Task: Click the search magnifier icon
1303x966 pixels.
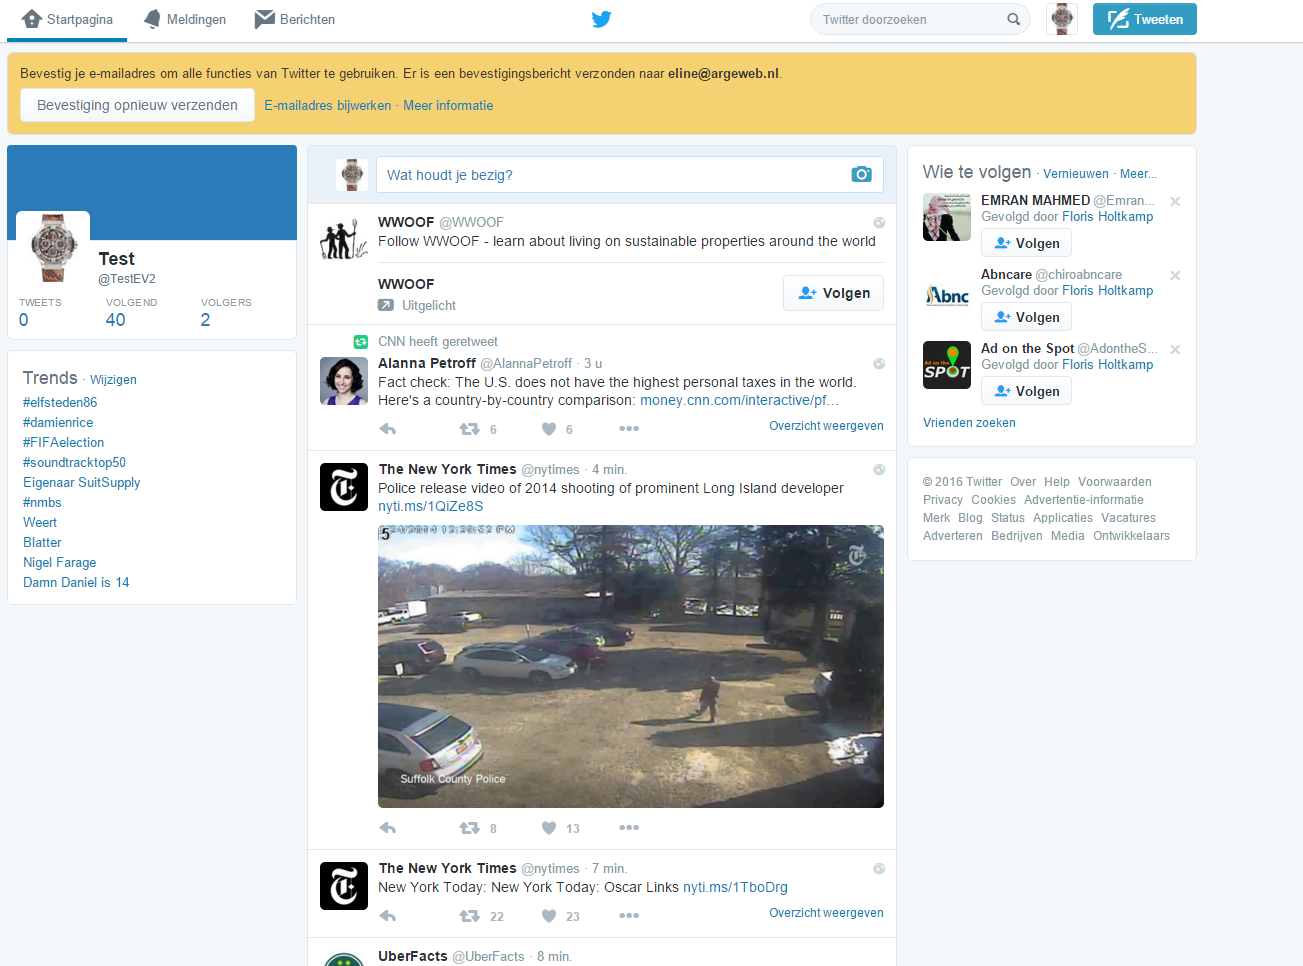Action: [x=1013, y=19]
